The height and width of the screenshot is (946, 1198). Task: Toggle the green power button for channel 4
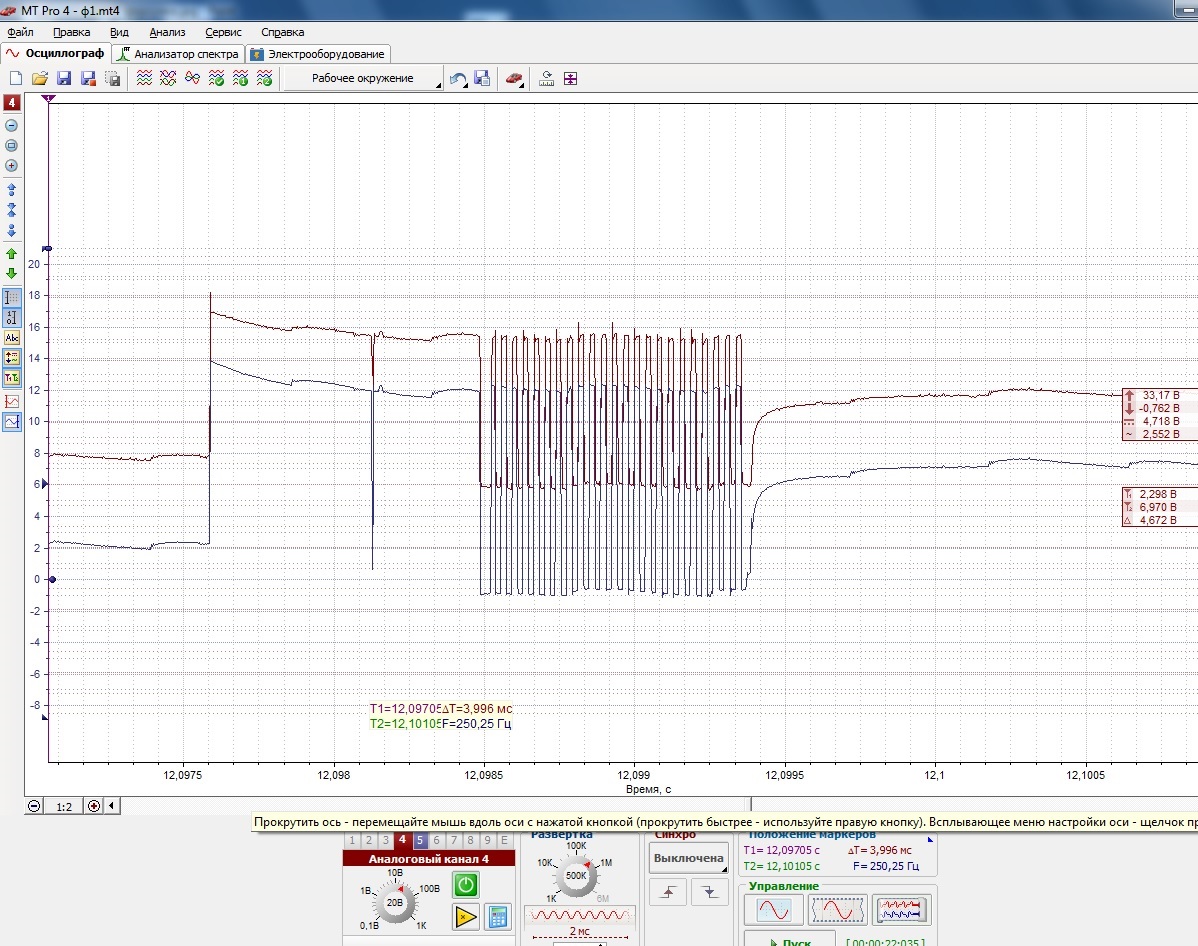[x=465, y=885]
